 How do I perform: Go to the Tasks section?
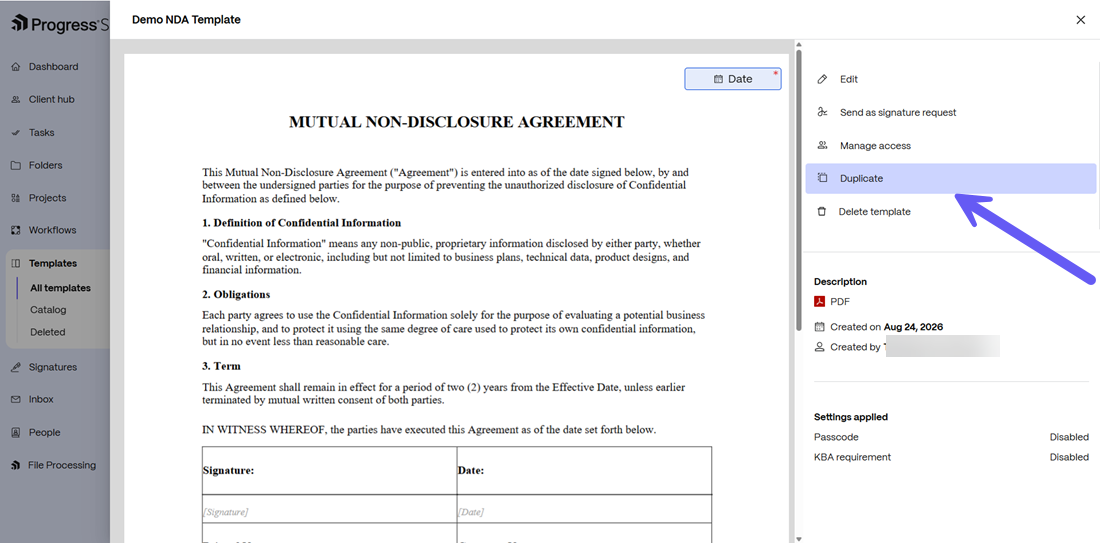[x=41, y=133]
